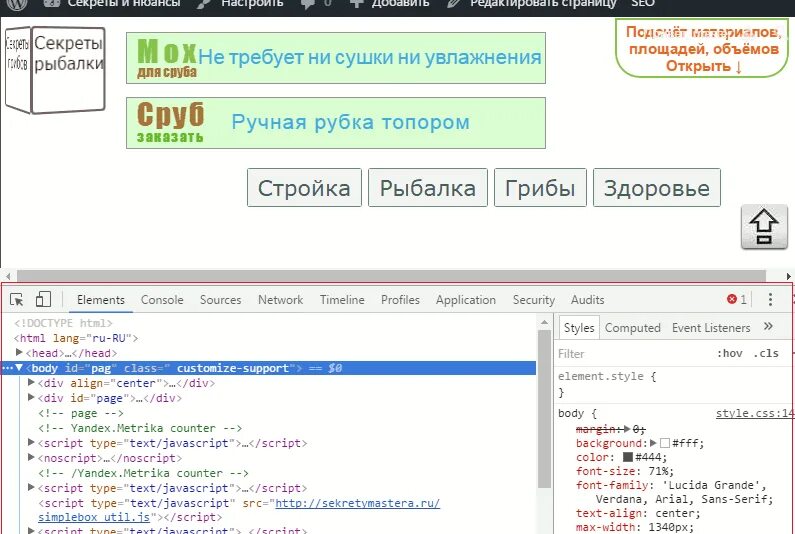The image size is (795, 534).
Task: Expand the first script text/javascript node
Action: 31,443
